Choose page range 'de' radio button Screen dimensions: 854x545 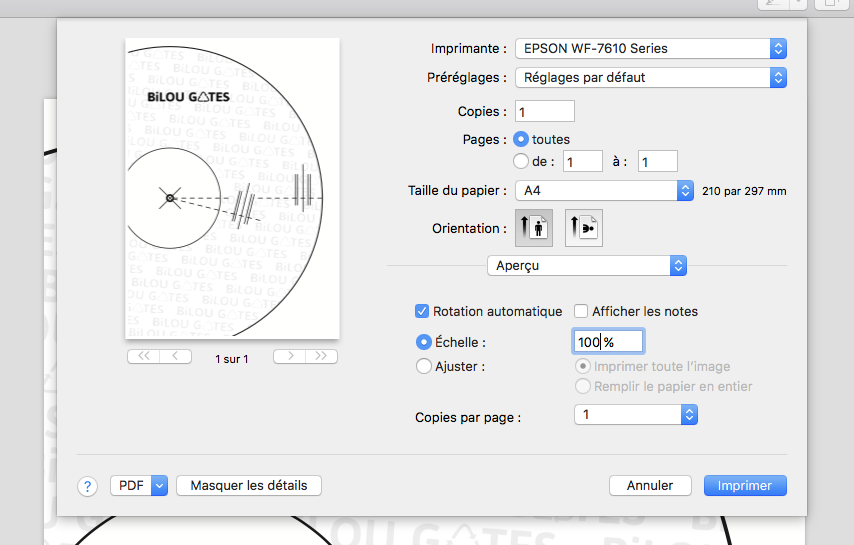coord(520,160)
